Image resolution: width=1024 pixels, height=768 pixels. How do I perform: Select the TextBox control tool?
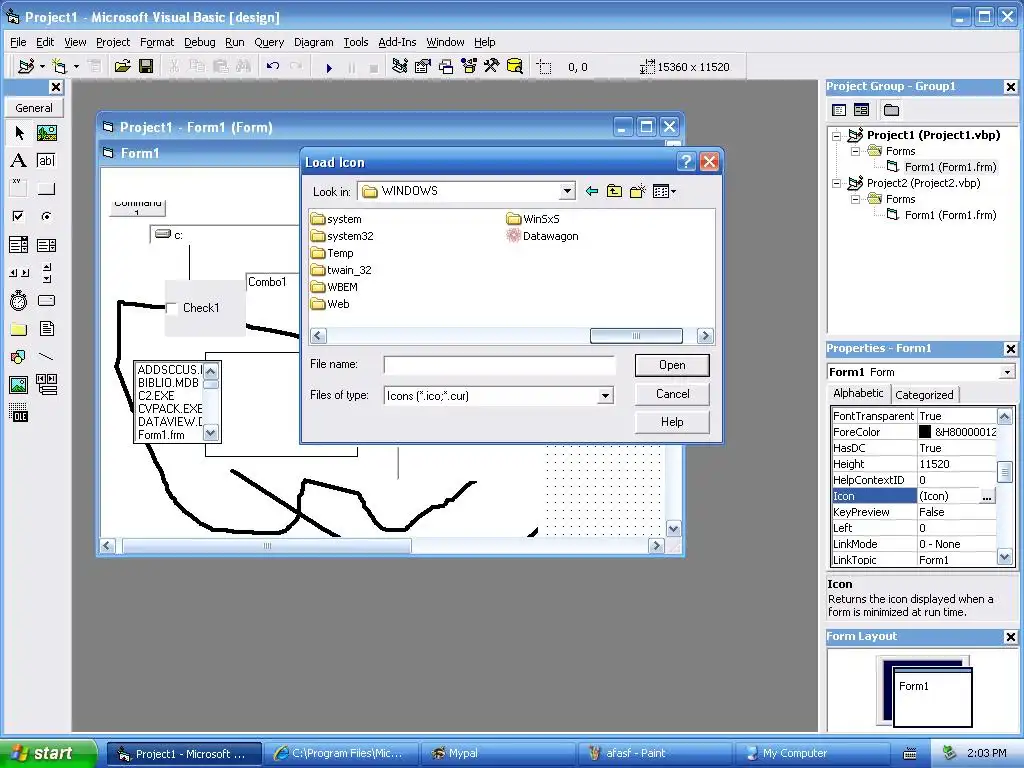click(46, 161)
